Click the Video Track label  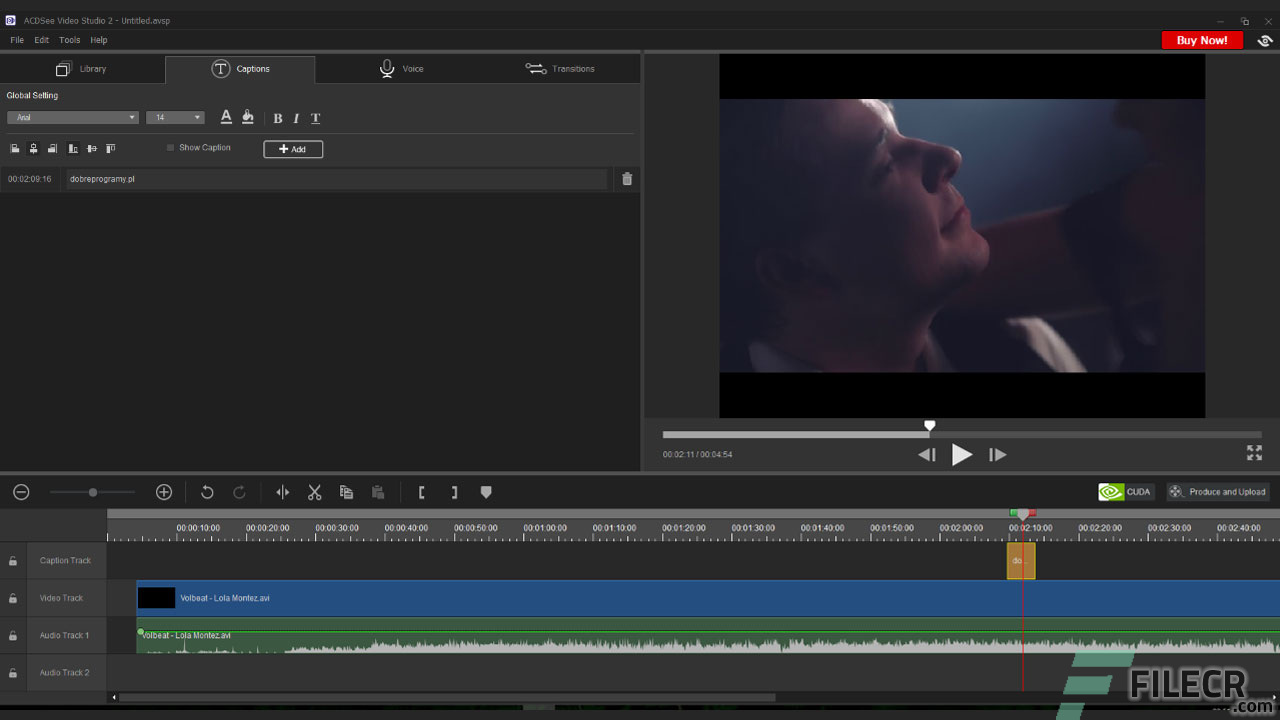point(61,598)
